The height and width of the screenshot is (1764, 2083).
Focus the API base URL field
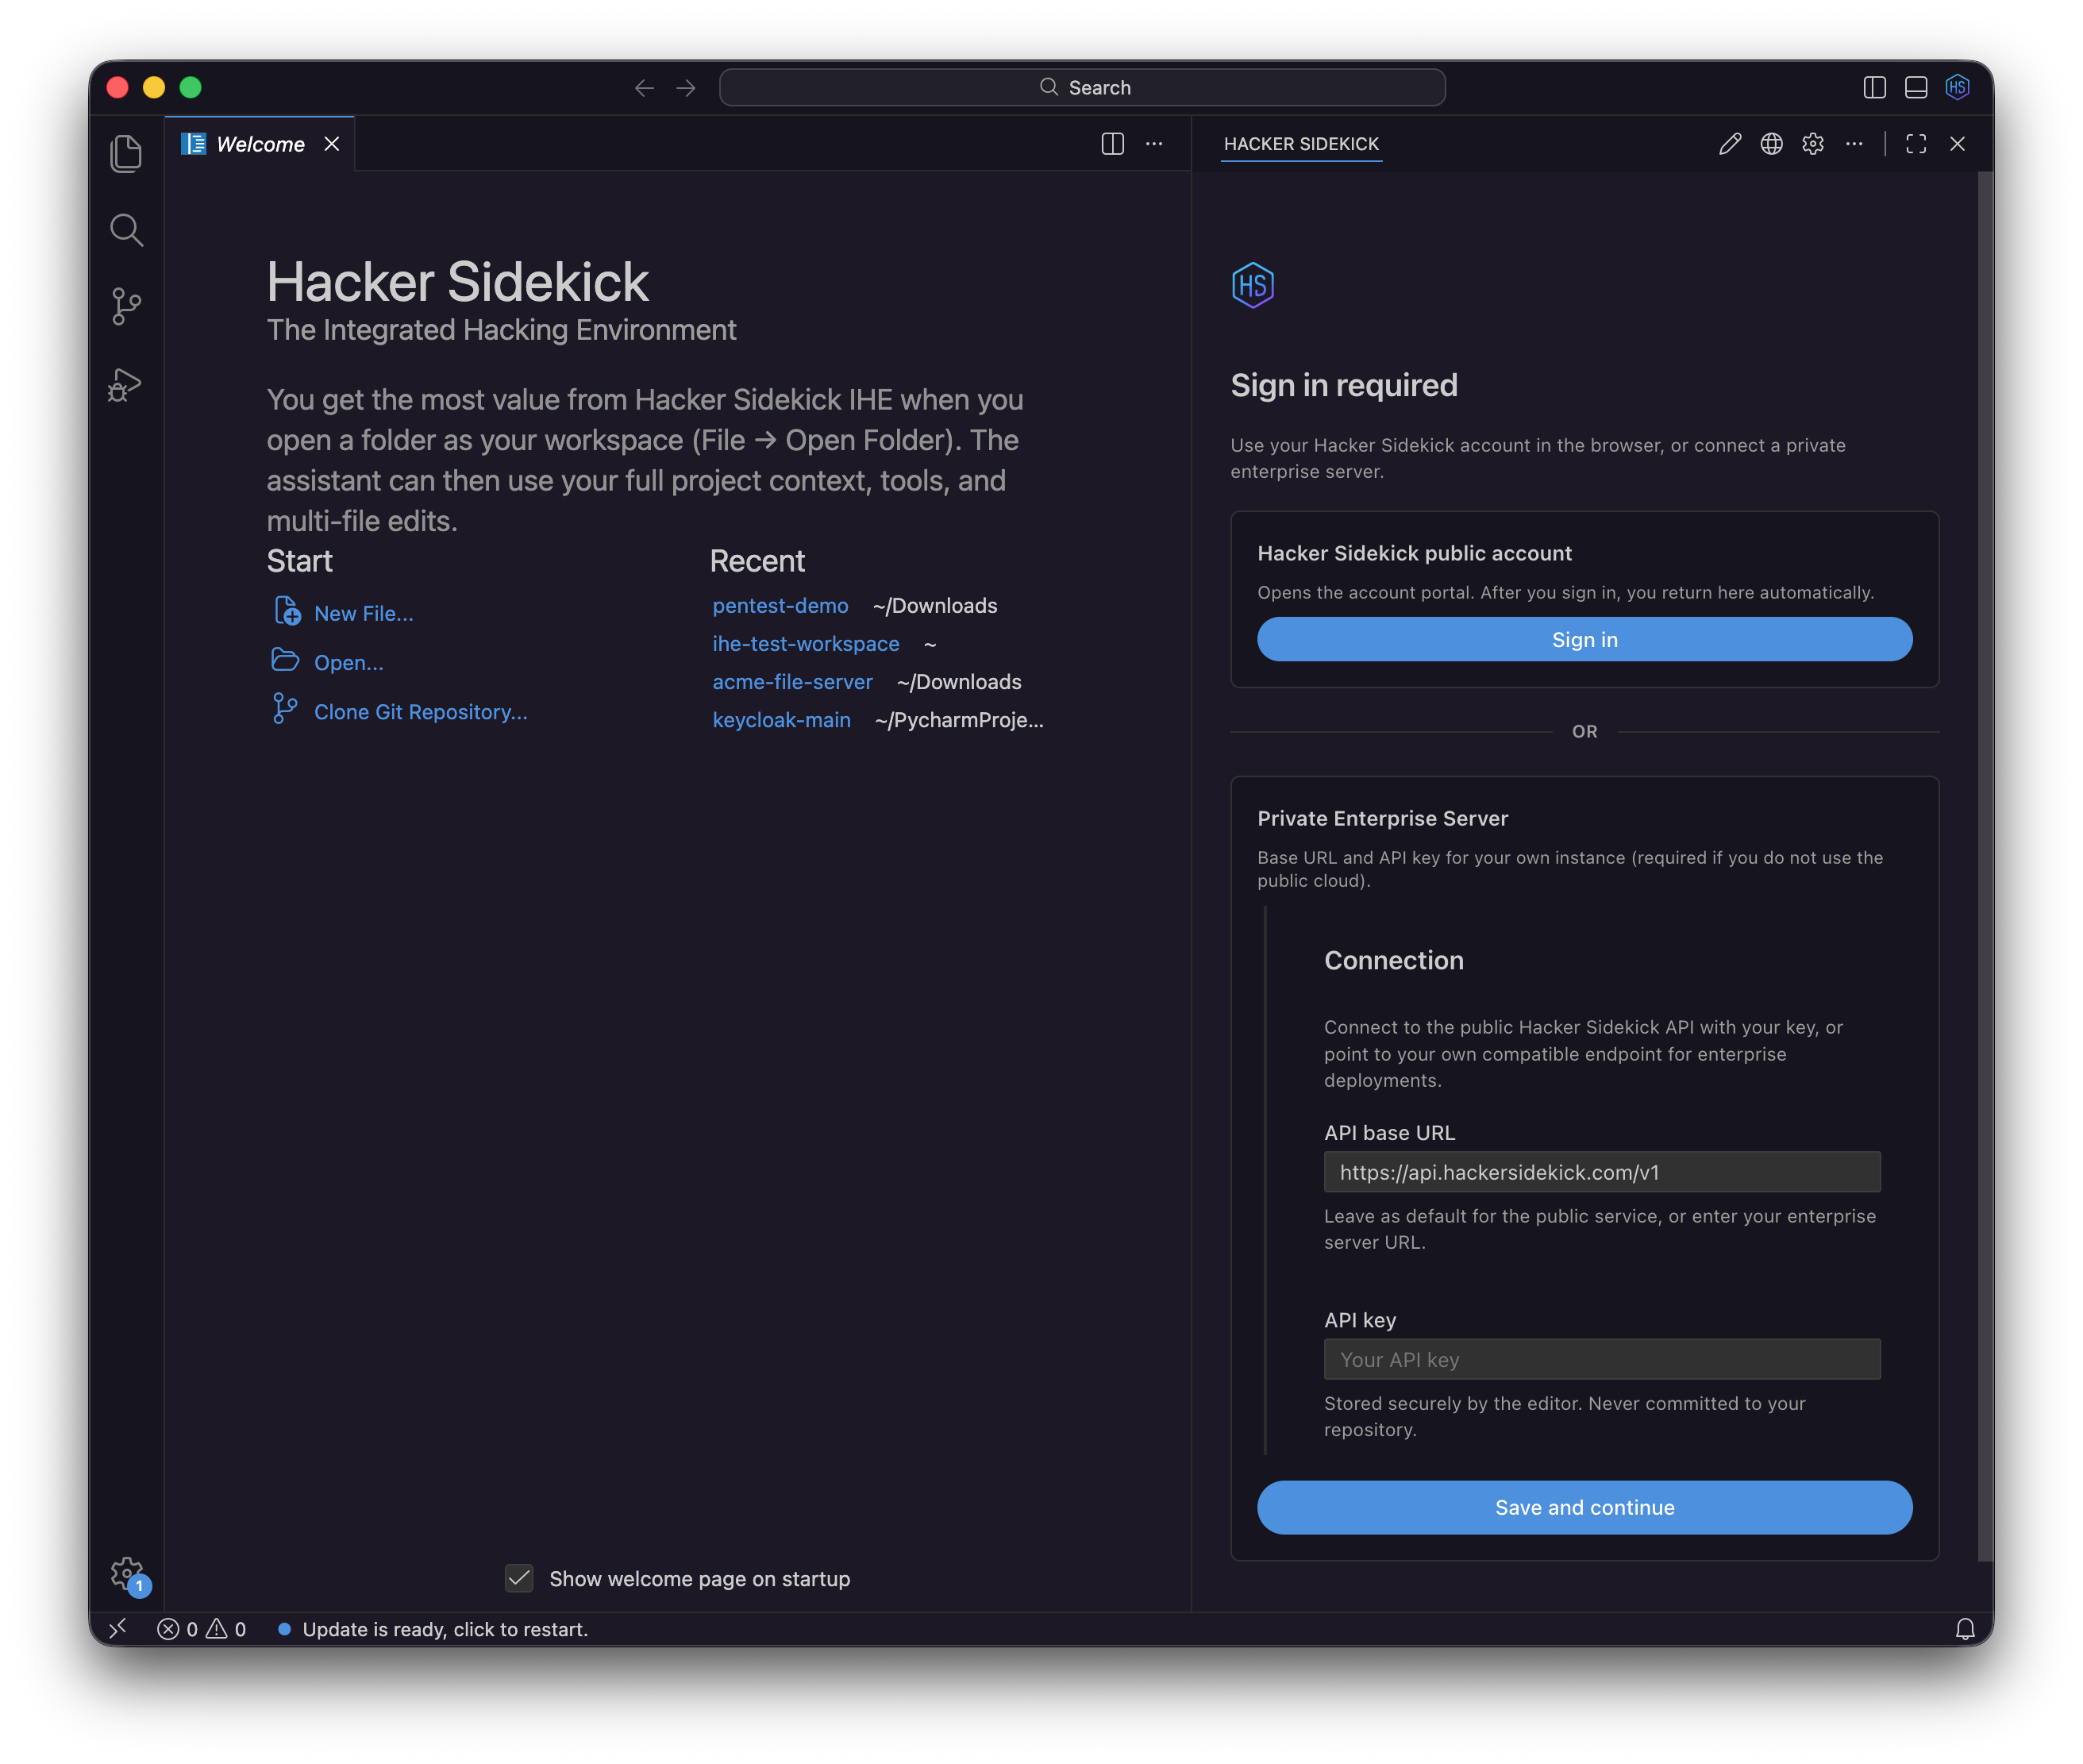coord(1602,1172)
